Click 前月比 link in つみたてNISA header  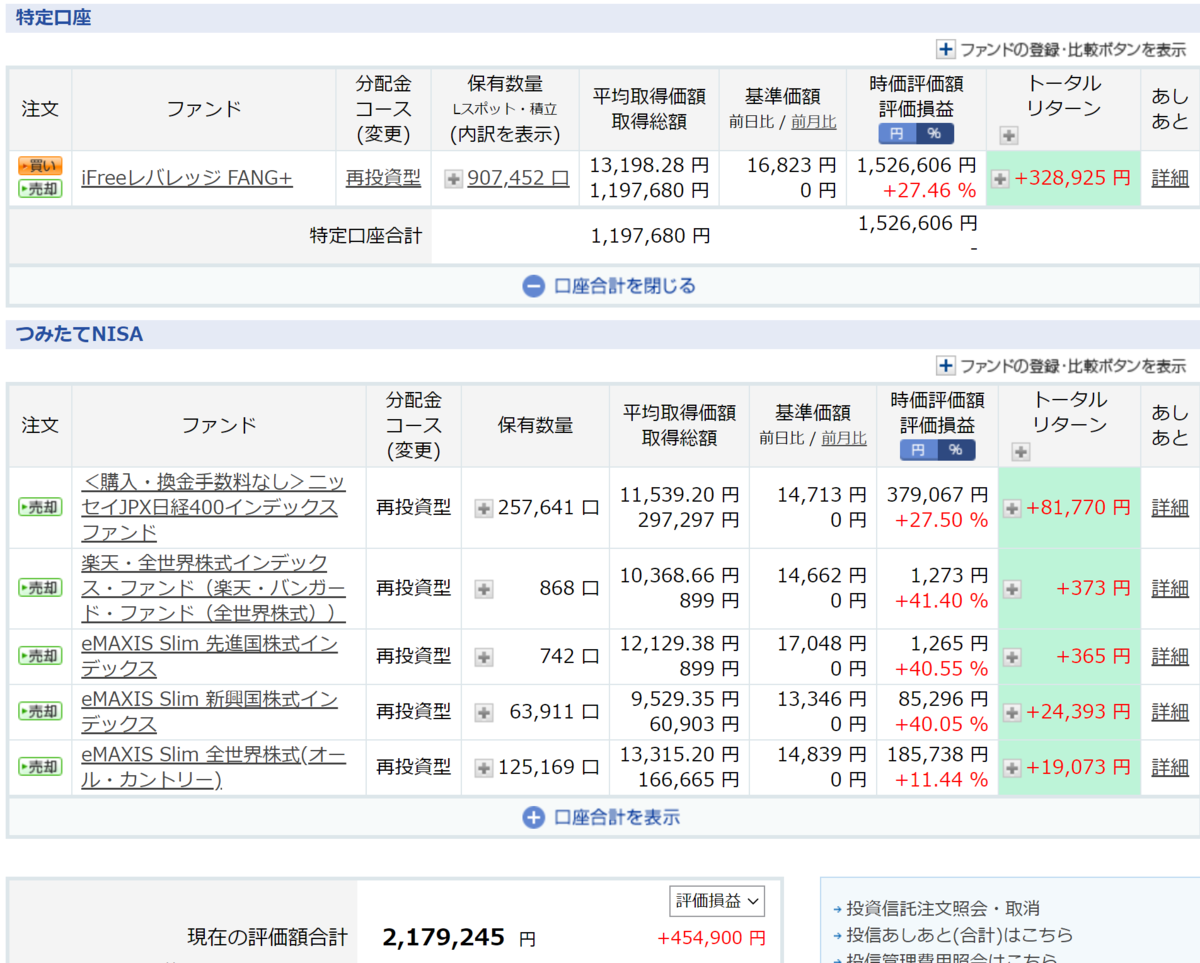point(844,438)
